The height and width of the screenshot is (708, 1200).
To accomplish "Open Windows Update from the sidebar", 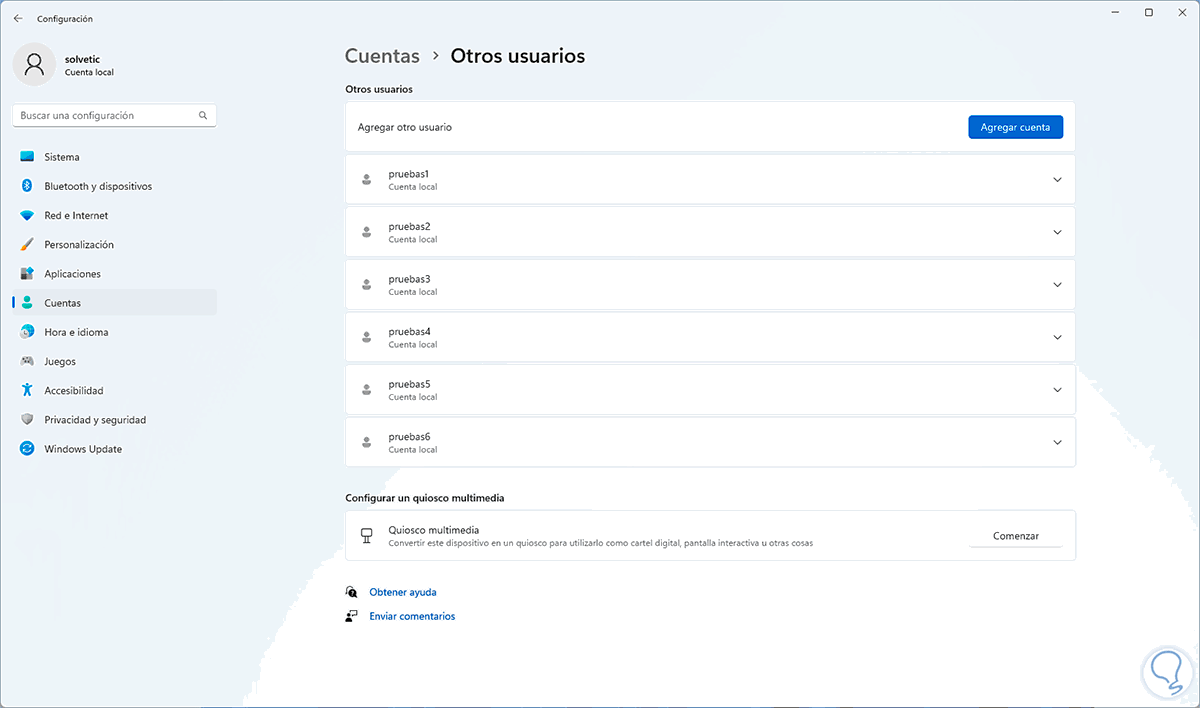I will click(x=81, y=448).
